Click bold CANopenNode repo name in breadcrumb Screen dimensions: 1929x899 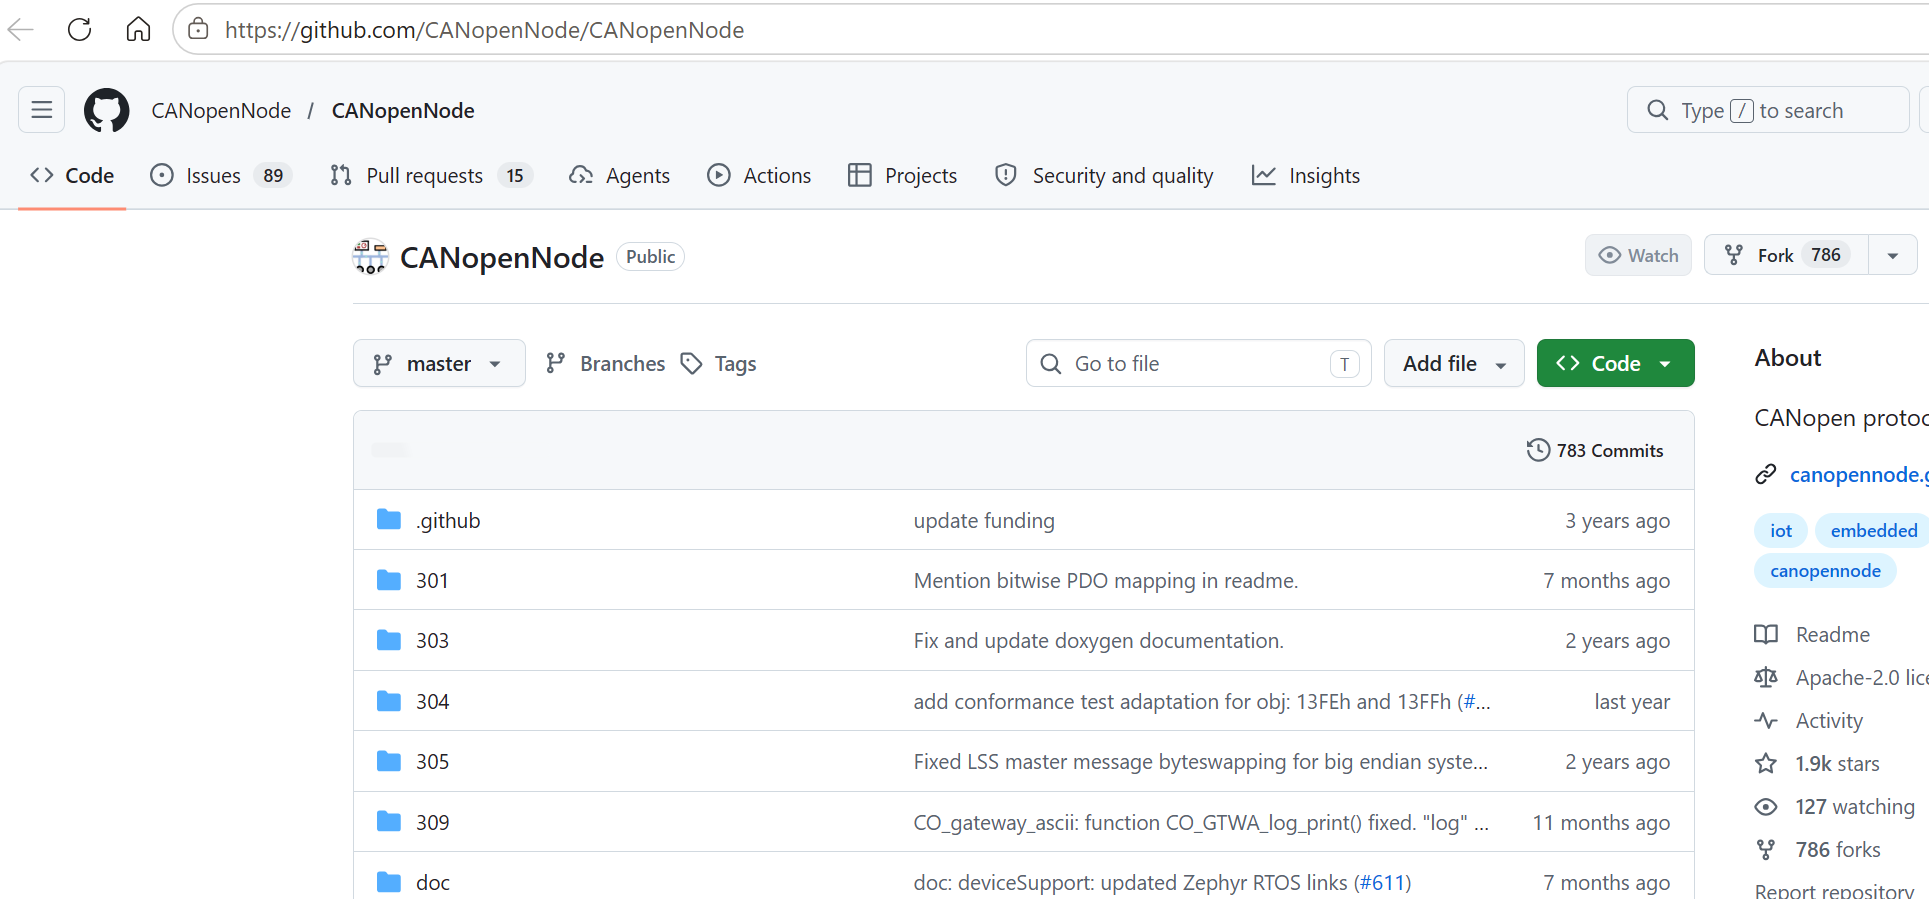click(403, 110)
